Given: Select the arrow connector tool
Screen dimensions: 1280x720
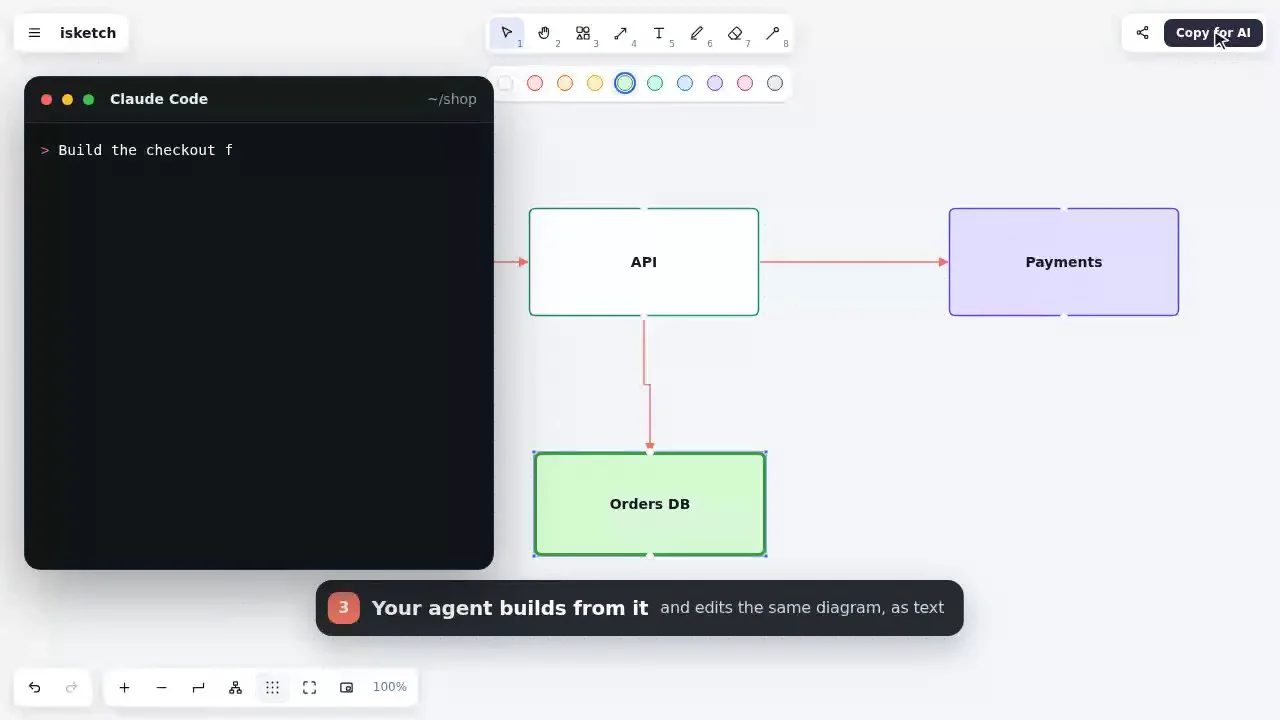Looking at the screenshot, I should click(621, 33).
